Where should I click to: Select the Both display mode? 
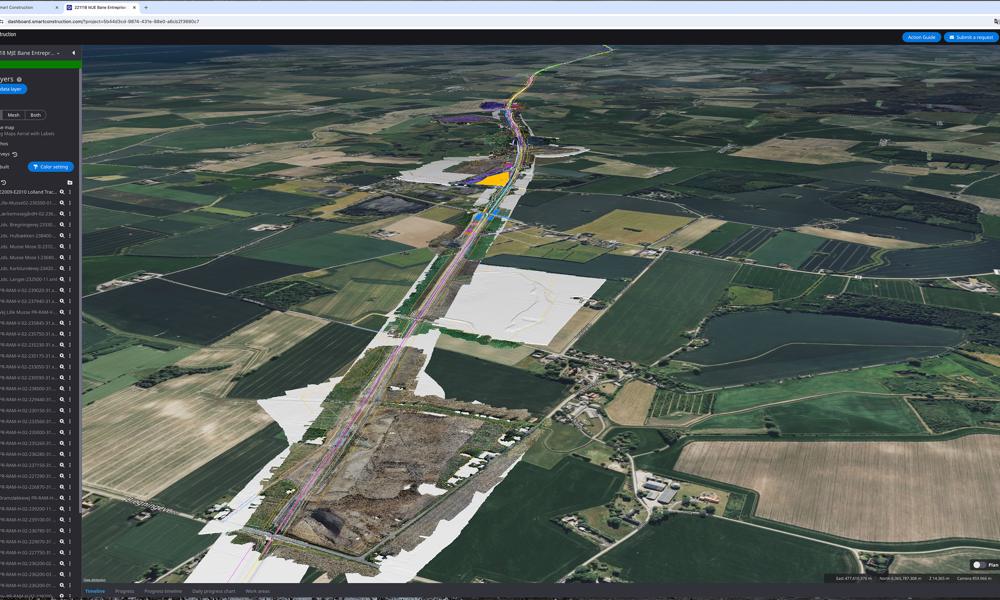point(35,113)
